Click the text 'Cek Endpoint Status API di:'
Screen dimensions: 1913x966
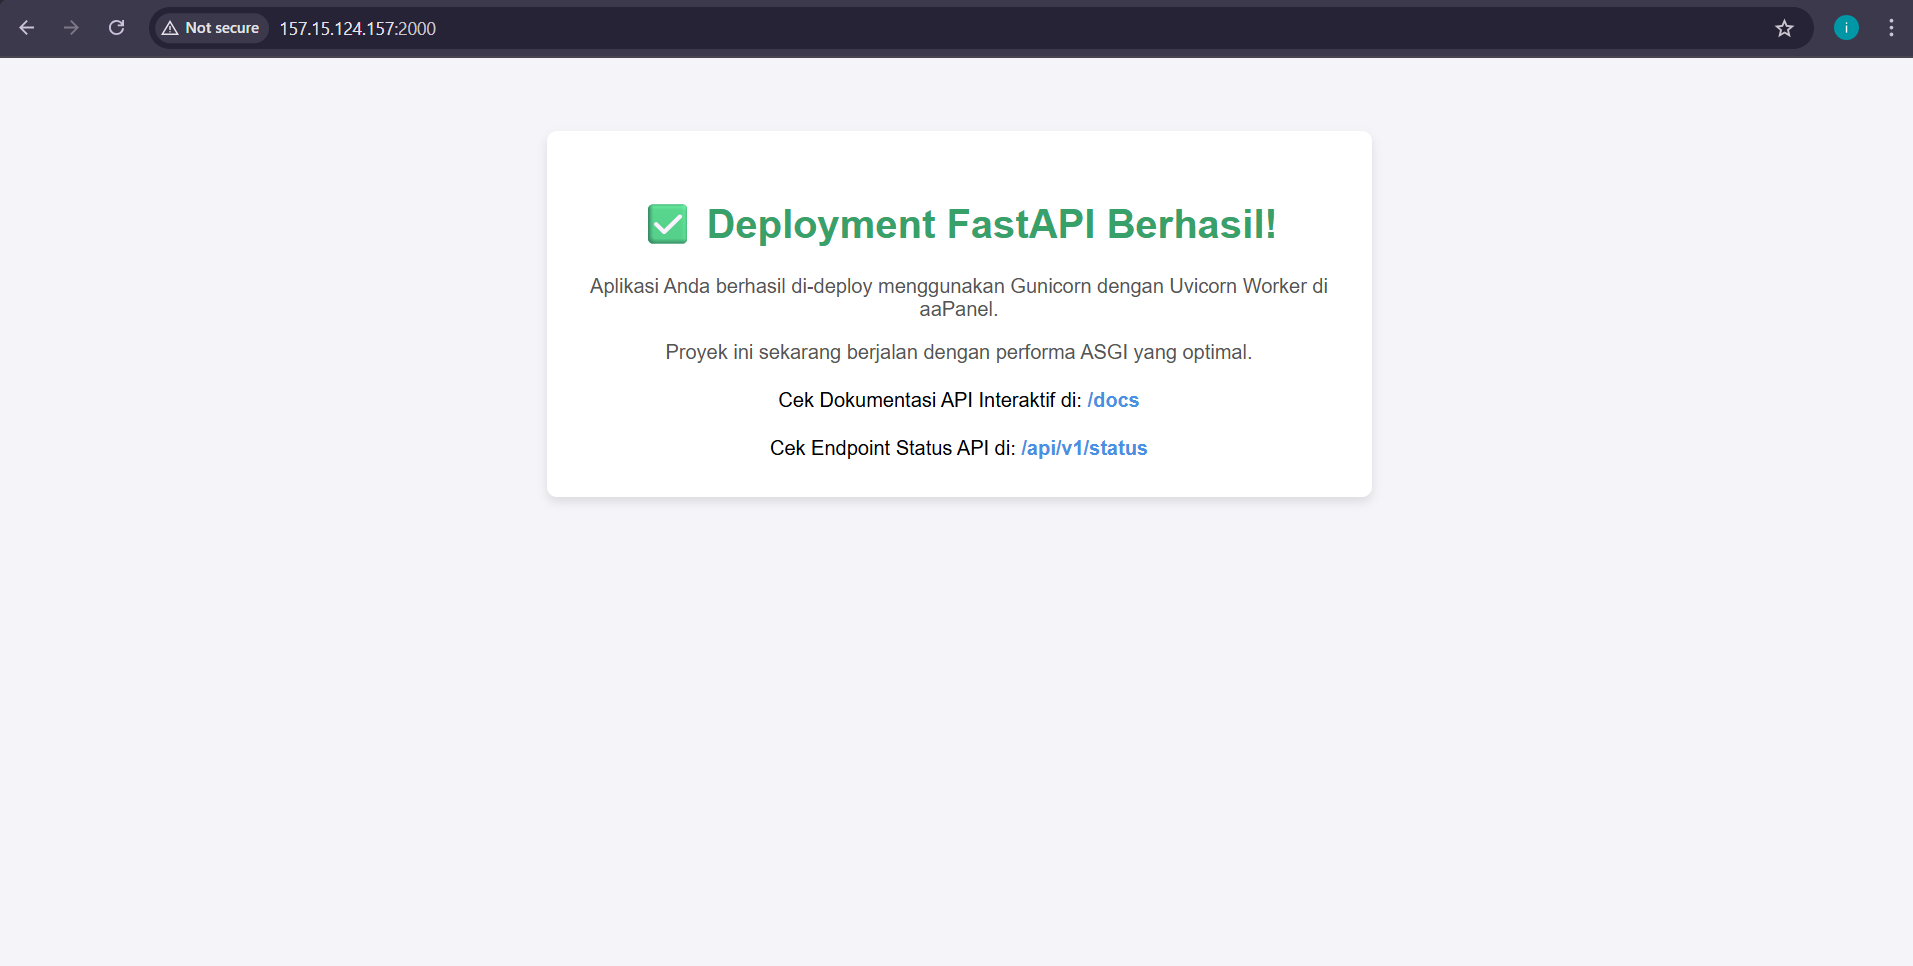(893, 448)
